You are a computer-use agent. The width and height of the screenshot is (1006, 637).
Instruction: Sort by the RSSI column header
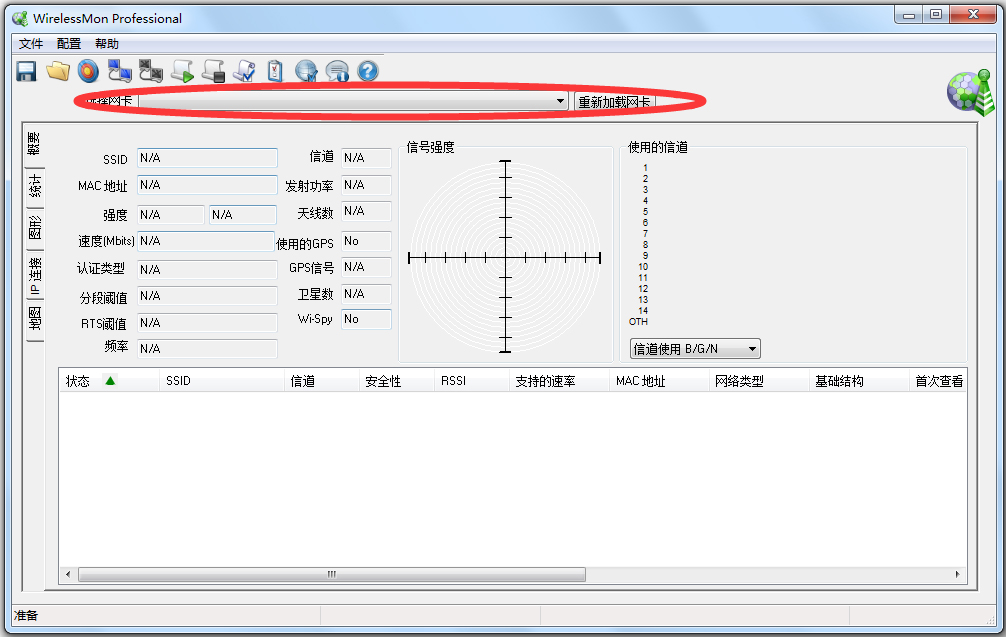click(472, 381)
